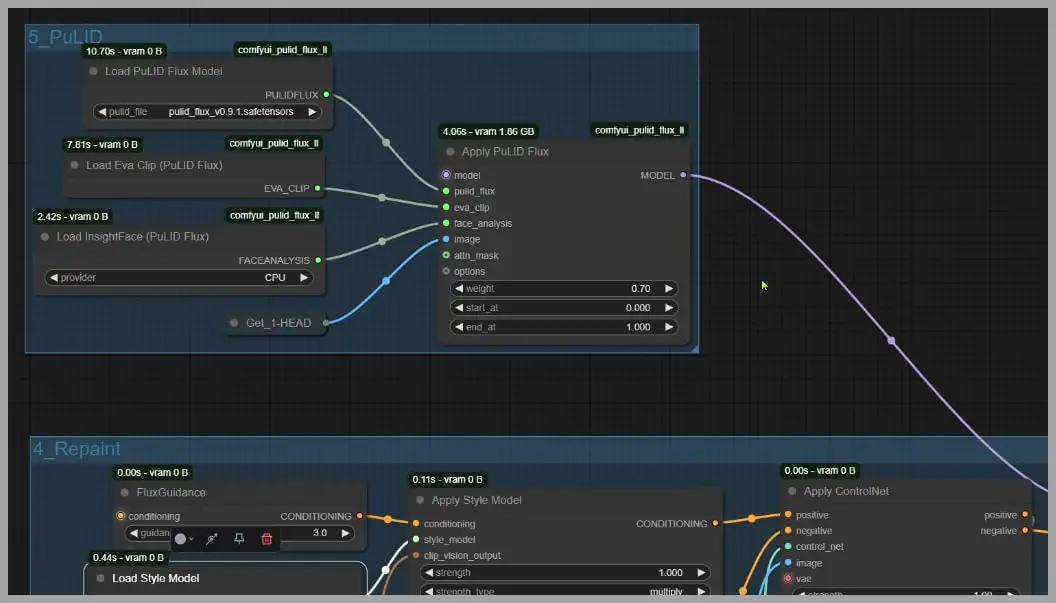
Task: Collapse the Apply Style Model node
Action: [420, 500]
